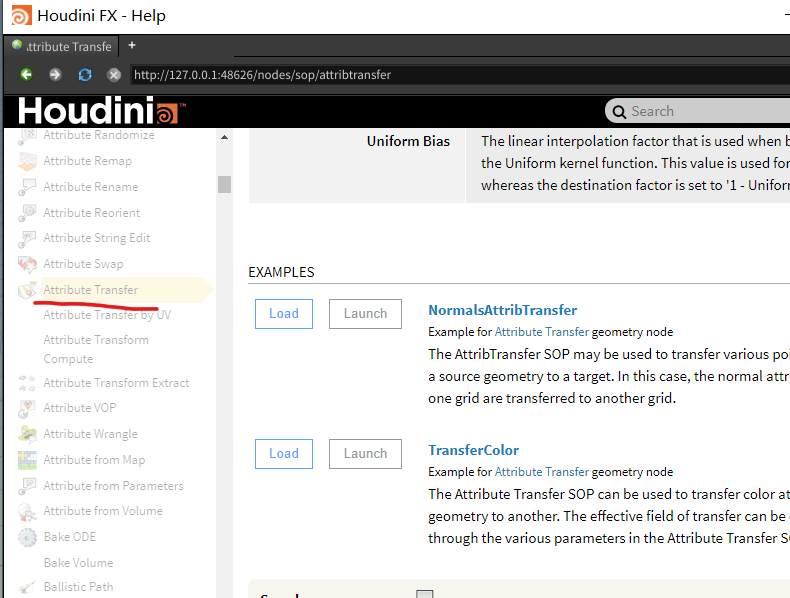This screenshot has height=598, width=790.
Task: Click the Uniform Bias parameter label
Action: [x=408, y=142]
